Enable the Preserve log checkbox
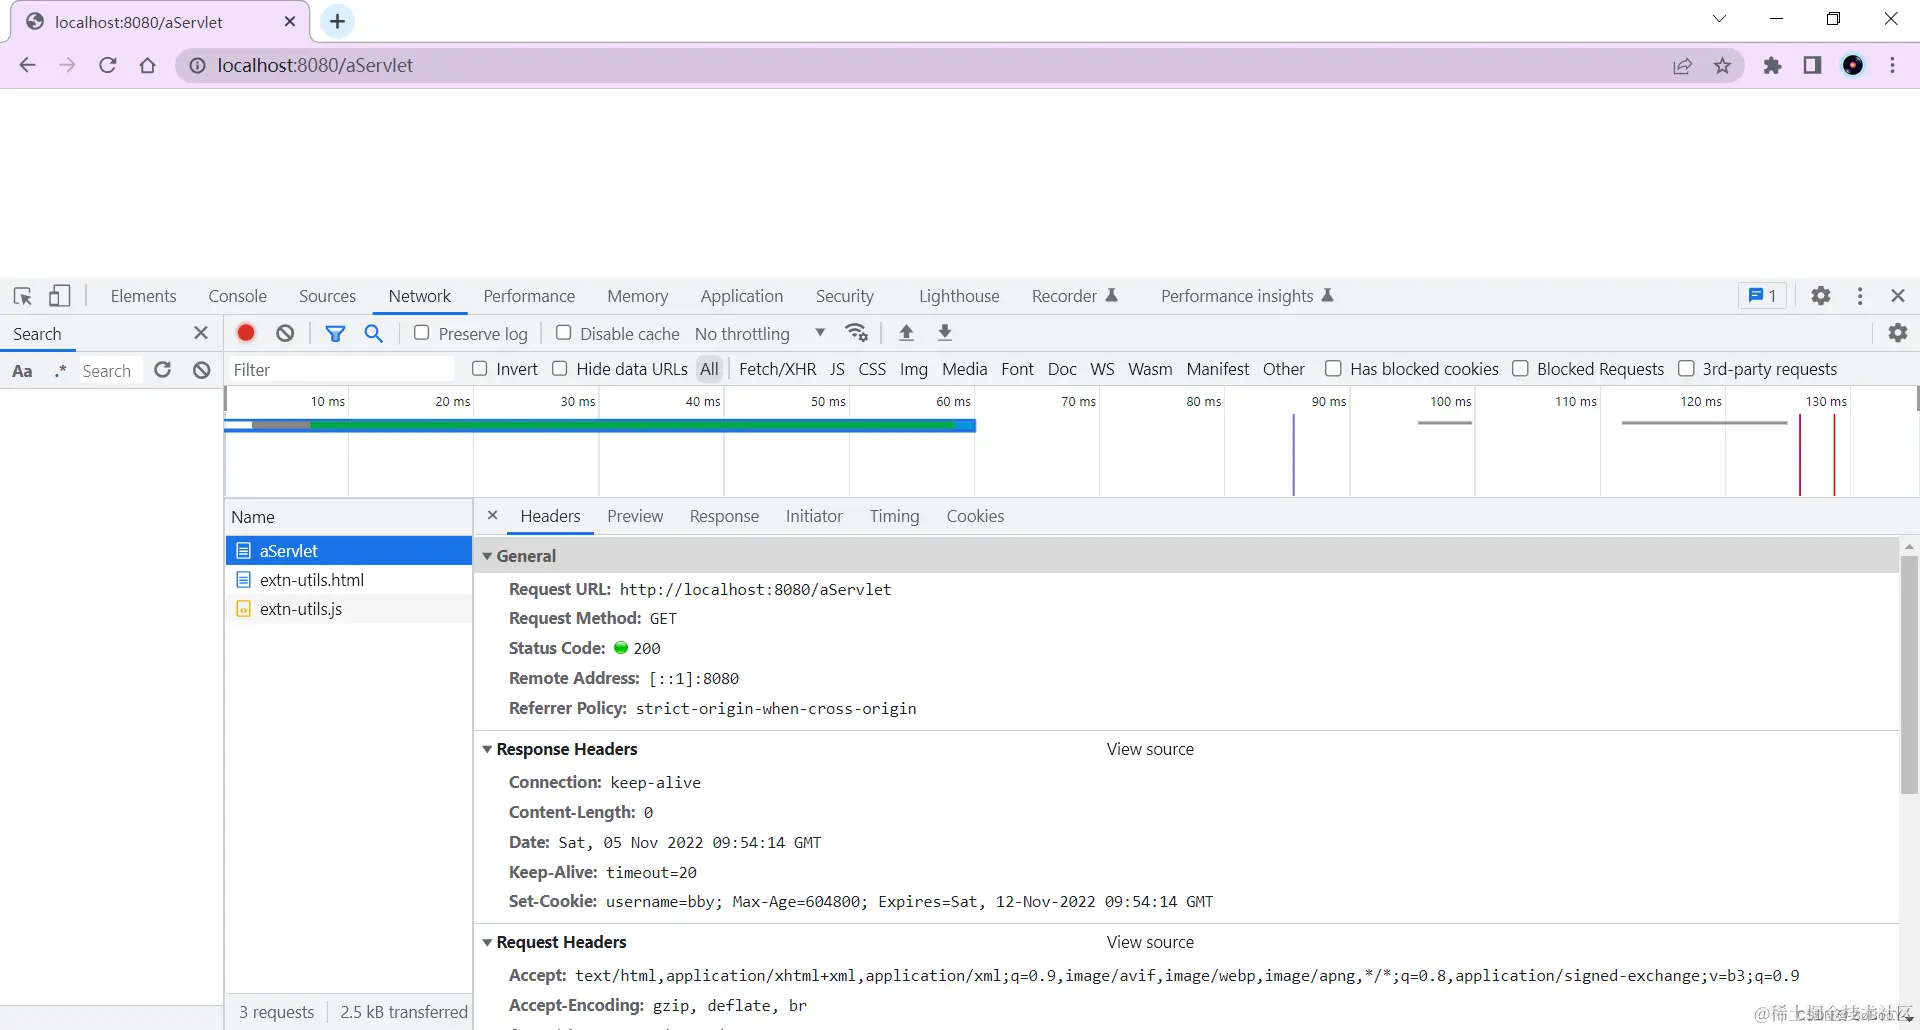 pos(422,333)
